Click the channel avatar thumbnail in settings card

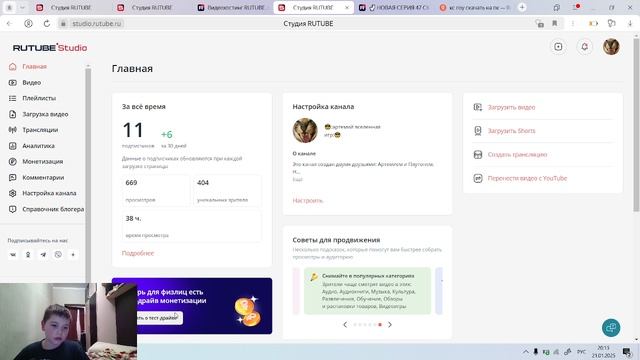point(305,131)
